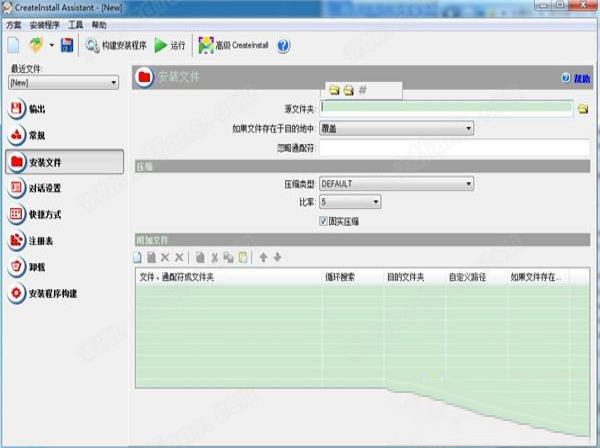Click the move up arrow in 附加文件 toolbar
This screenshot has height=448, width=600.
263,257
